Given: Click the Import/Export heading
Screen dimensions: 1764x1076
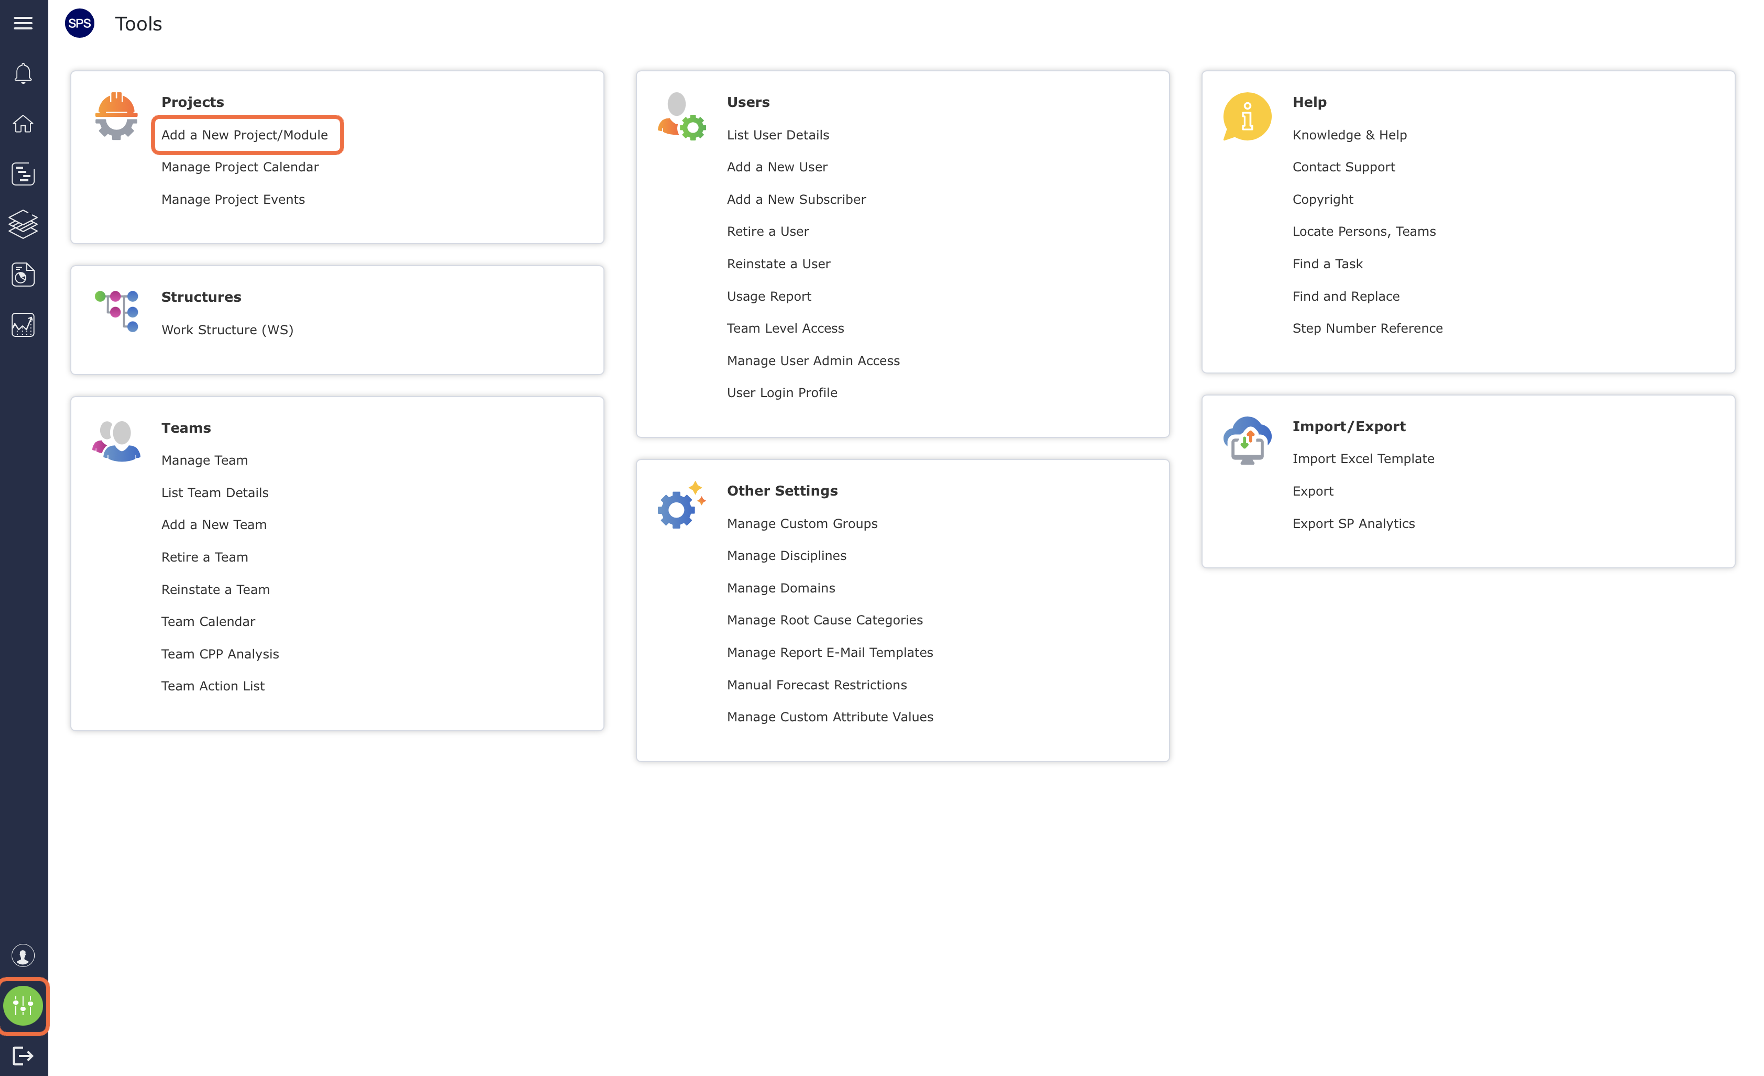Looking at the screenshot, I should pos(1349,427).
